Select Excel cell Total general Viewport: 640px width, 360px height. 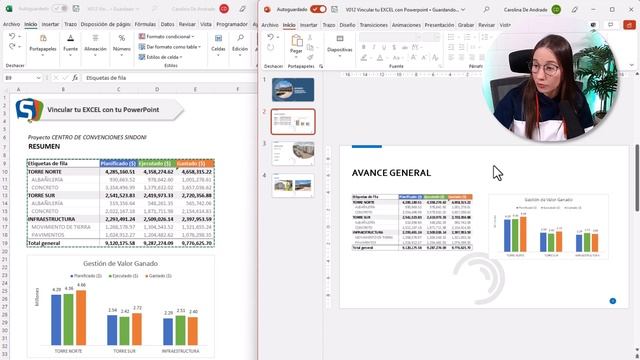click(63, 243)
